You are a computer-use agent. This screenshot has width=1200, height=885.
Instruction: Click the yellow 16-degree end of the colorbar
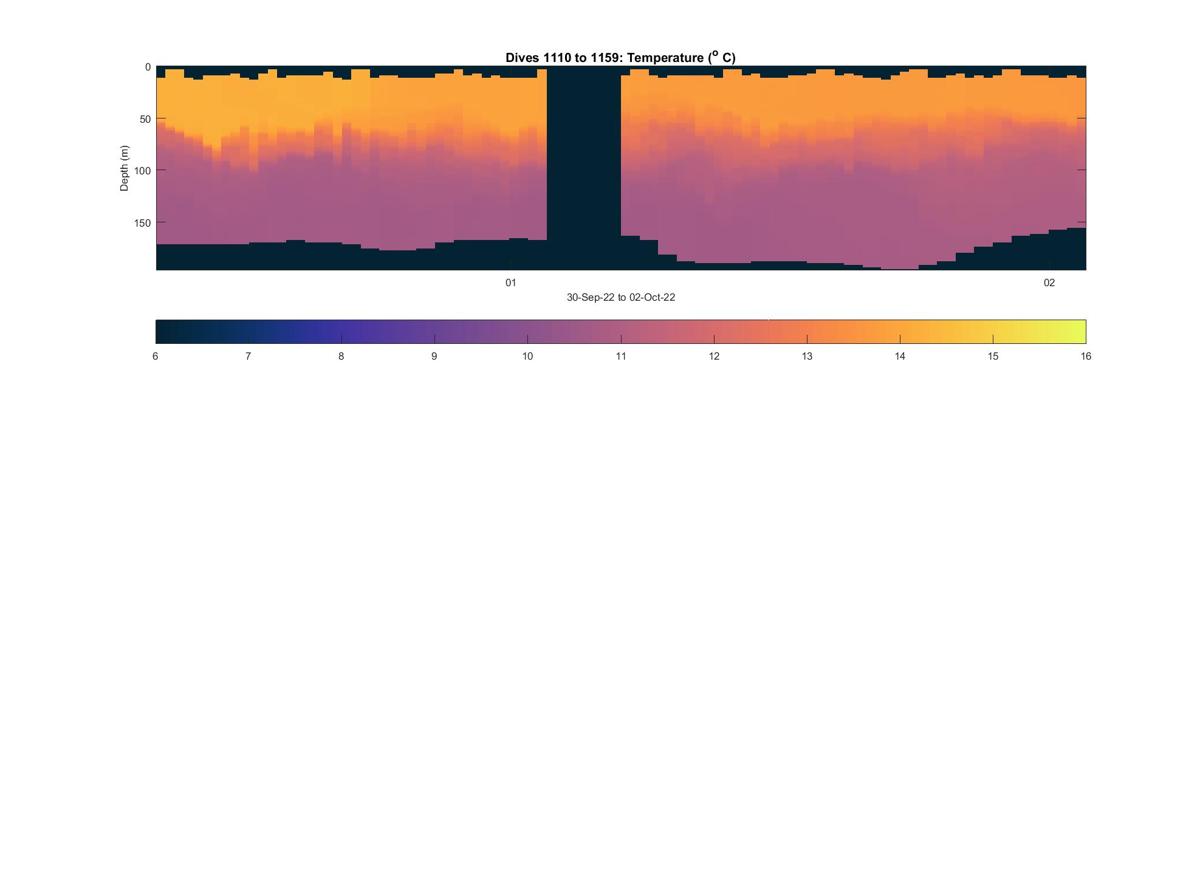1078,331
